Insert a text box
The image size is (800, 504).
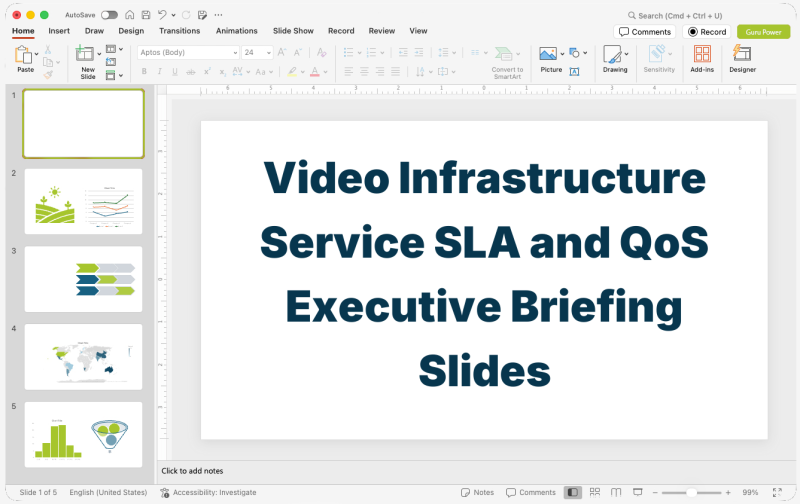click(x=574, y=72)
